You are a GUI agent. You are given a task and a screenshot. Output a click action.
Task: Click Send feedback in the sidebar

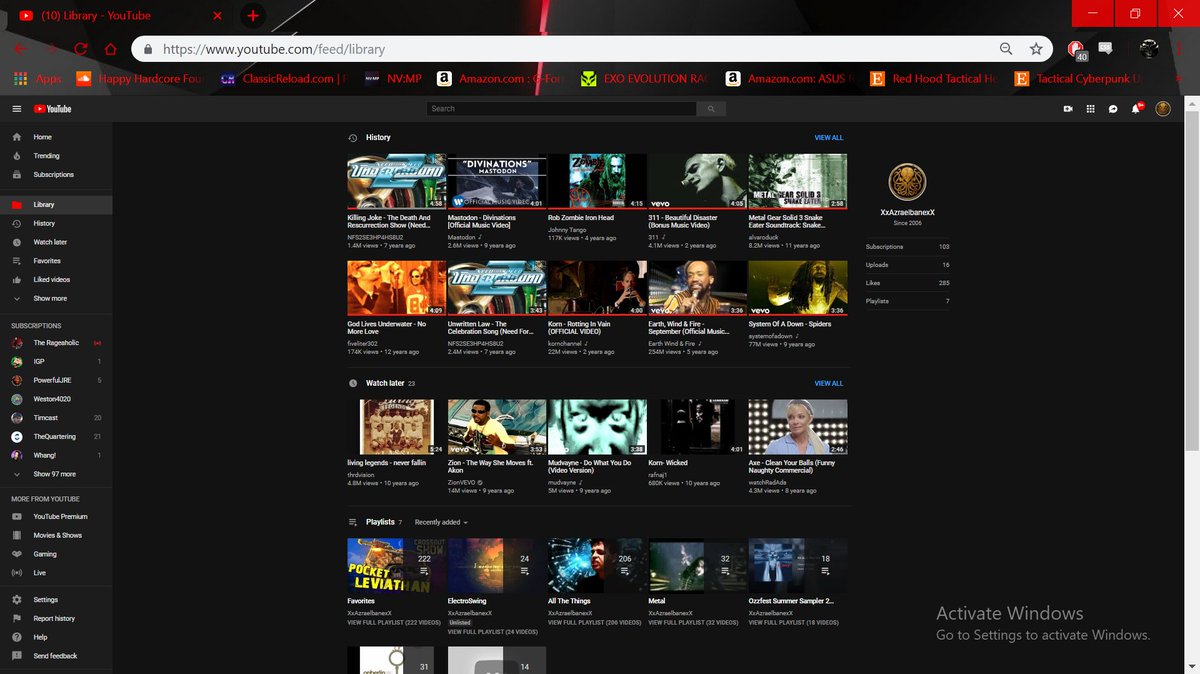point(56,656)
